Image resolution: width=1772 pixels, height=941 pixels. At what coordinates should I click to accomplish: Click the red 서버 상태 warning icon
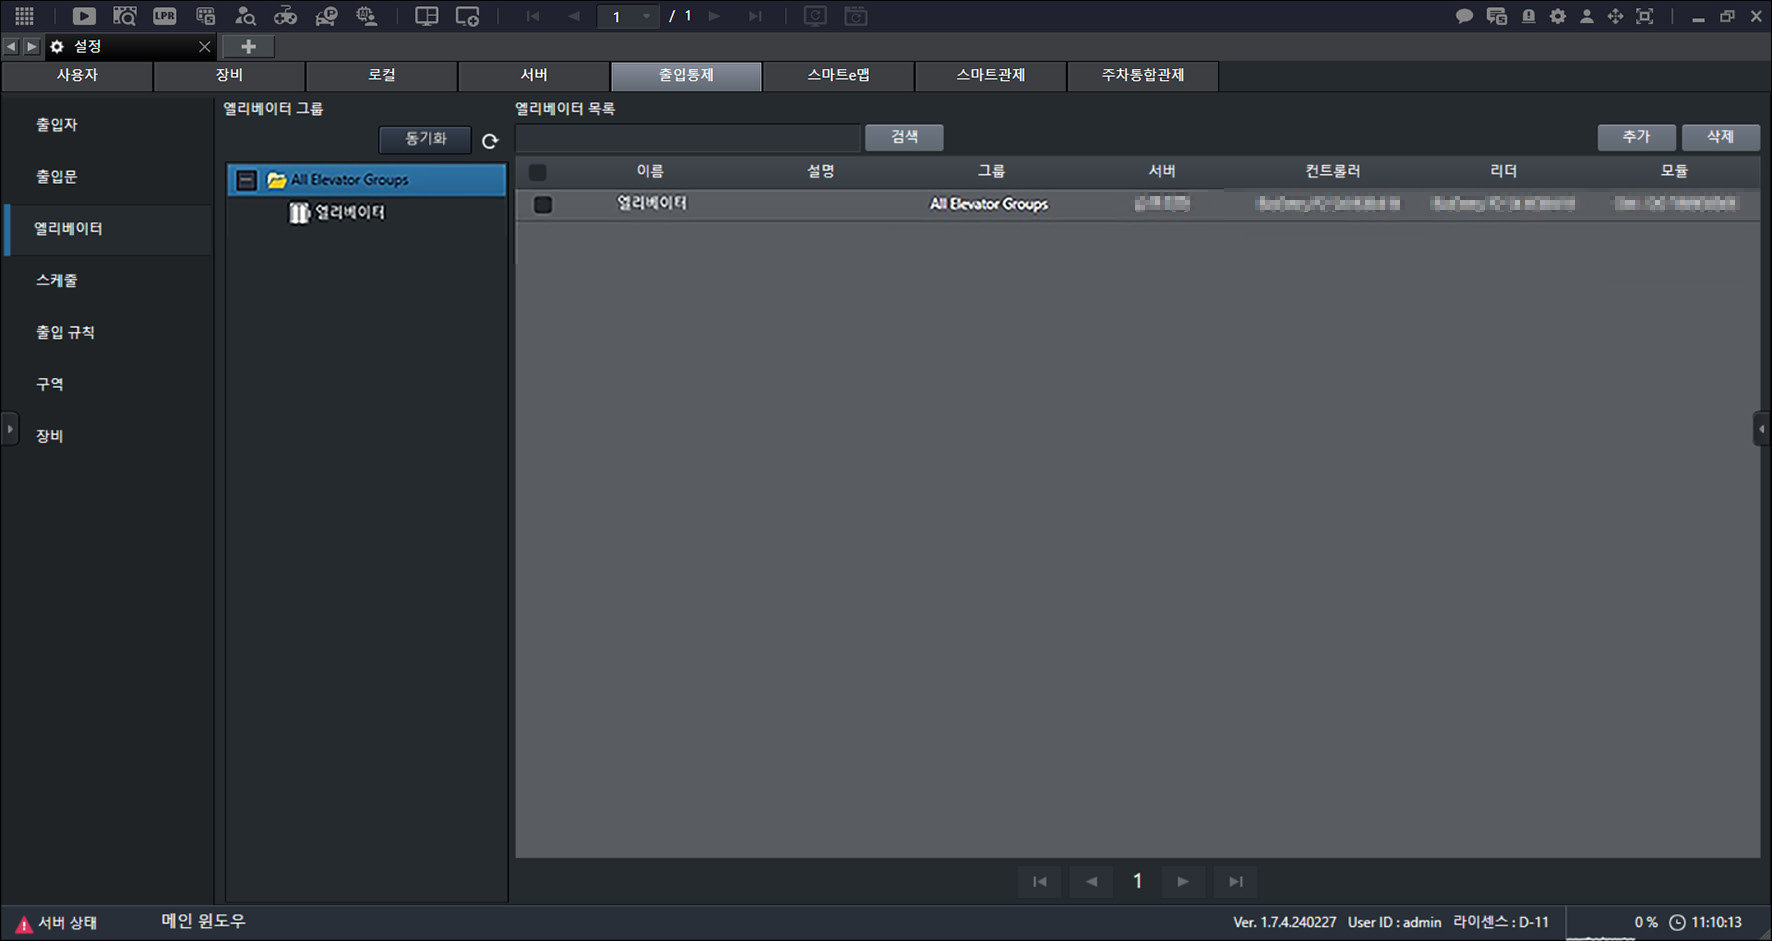[x=24, y=924]
